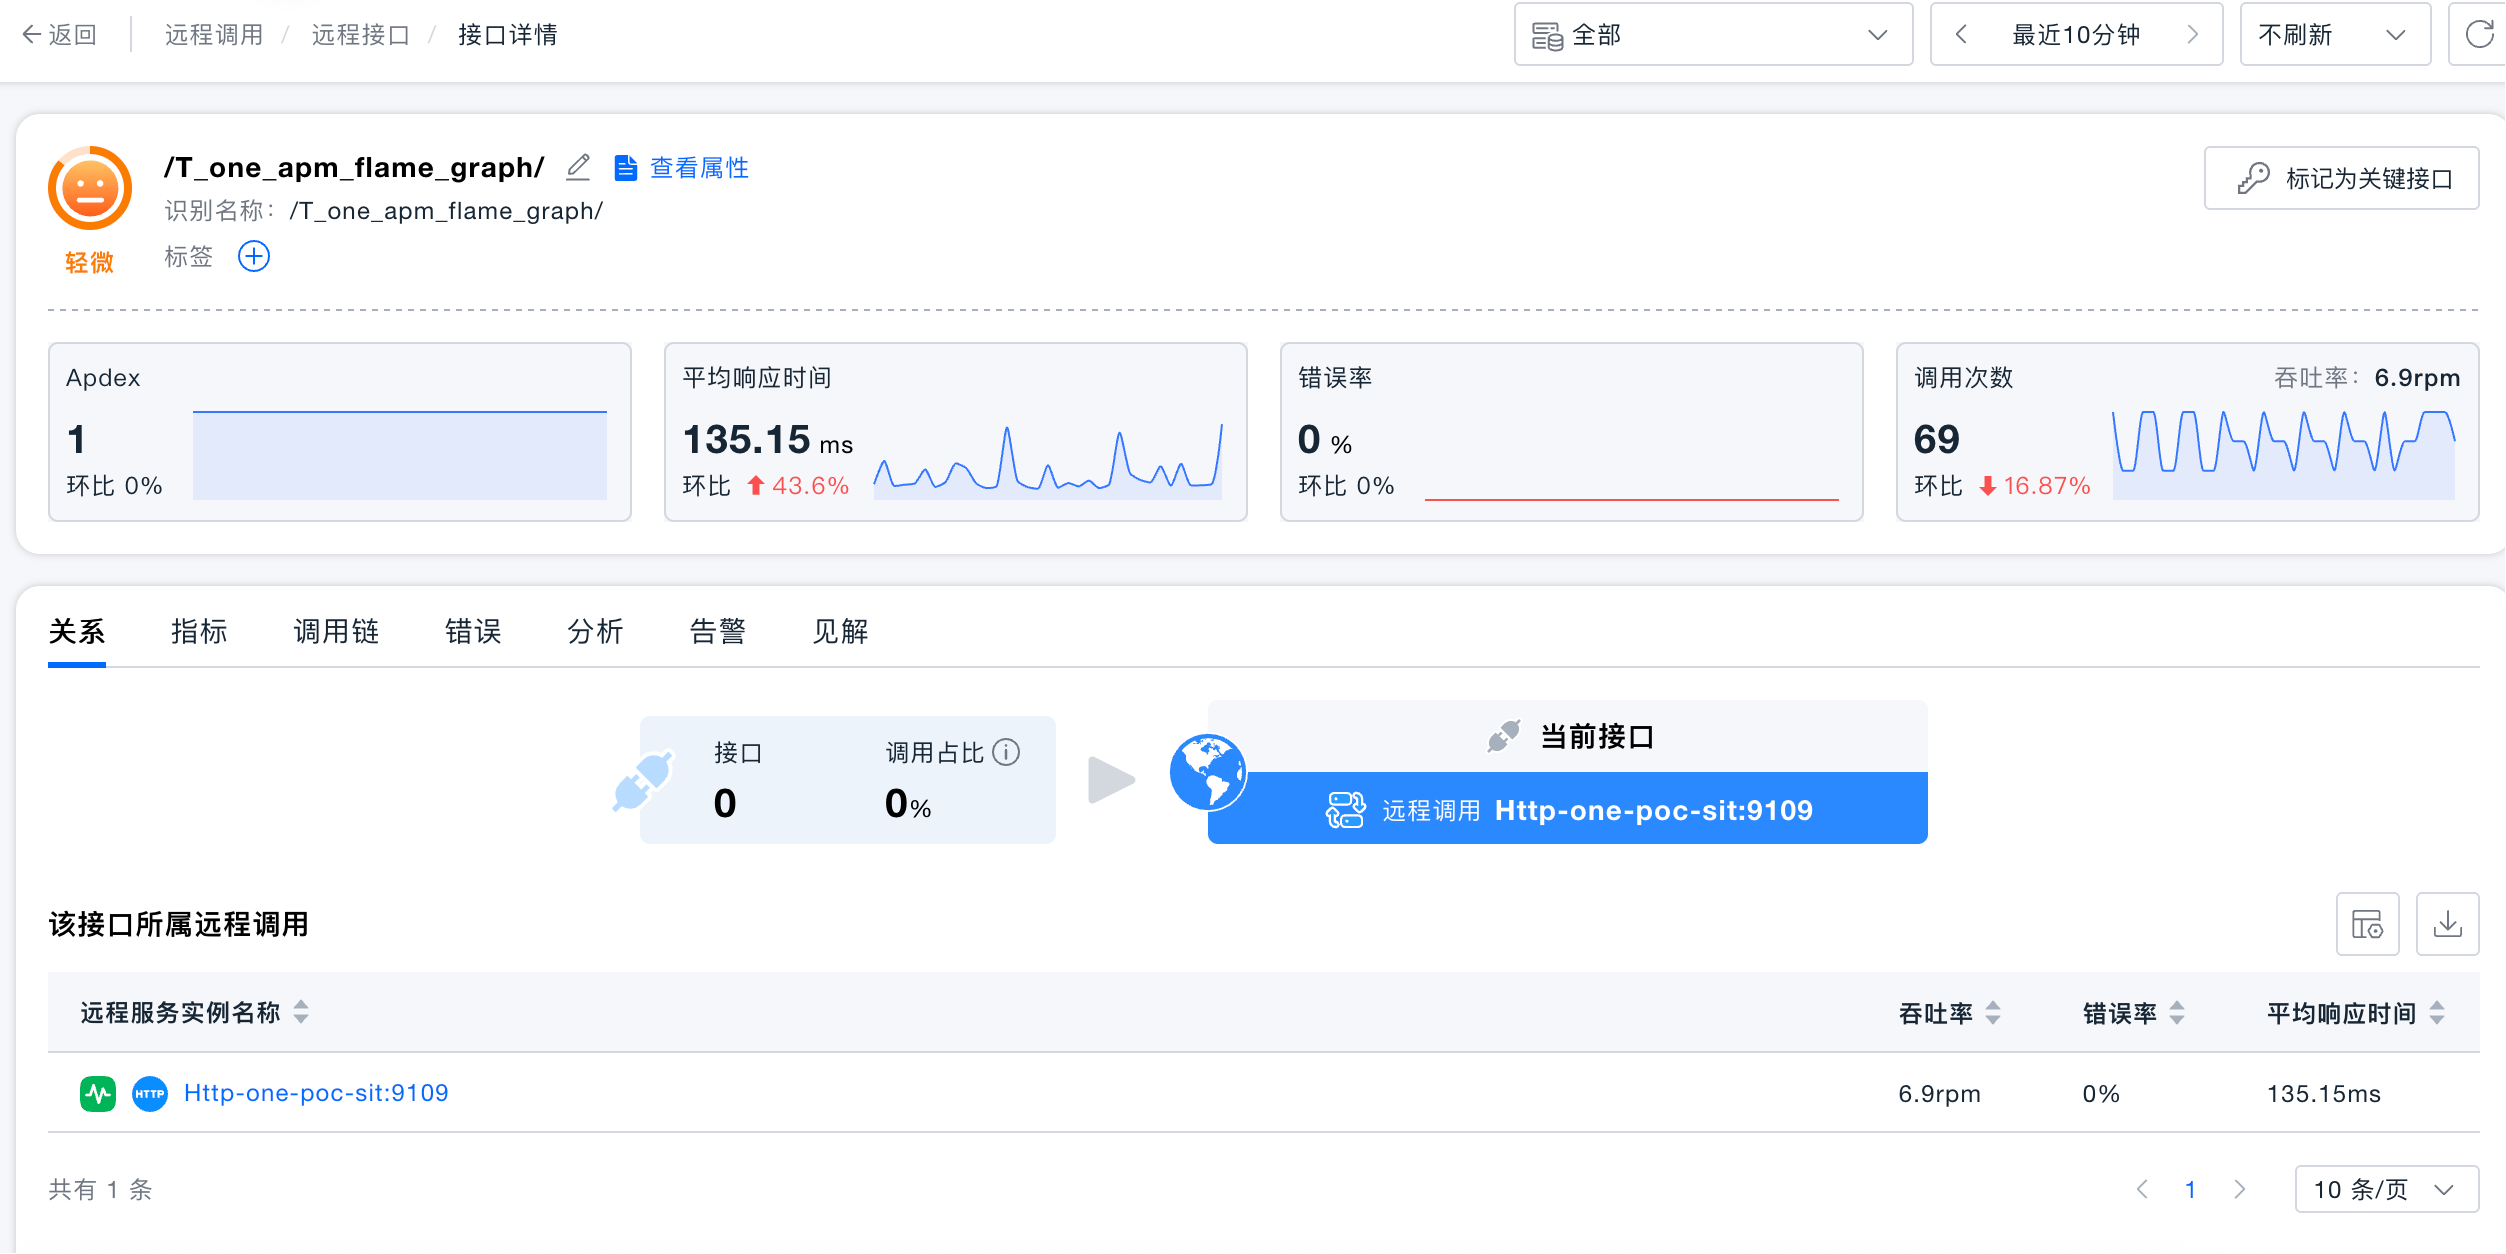The height and width of the screenshot is (1254, 2506).
Task: Click the plug icon beside 接口 card
Action: point(643,781)
